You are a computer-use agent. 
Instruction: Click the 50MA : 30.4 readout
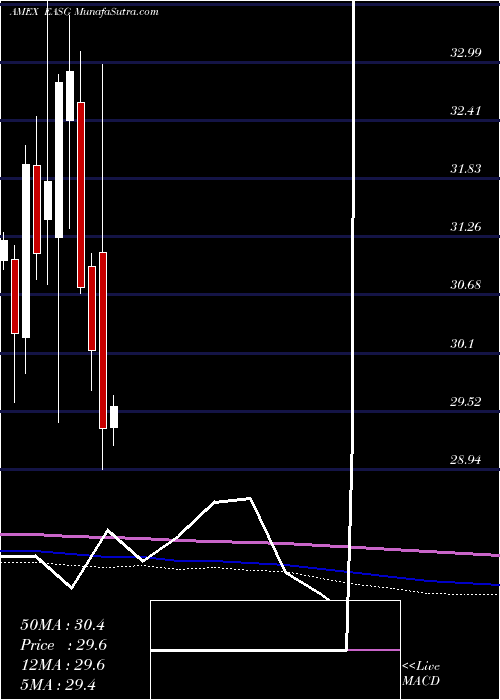pos(62,625)
